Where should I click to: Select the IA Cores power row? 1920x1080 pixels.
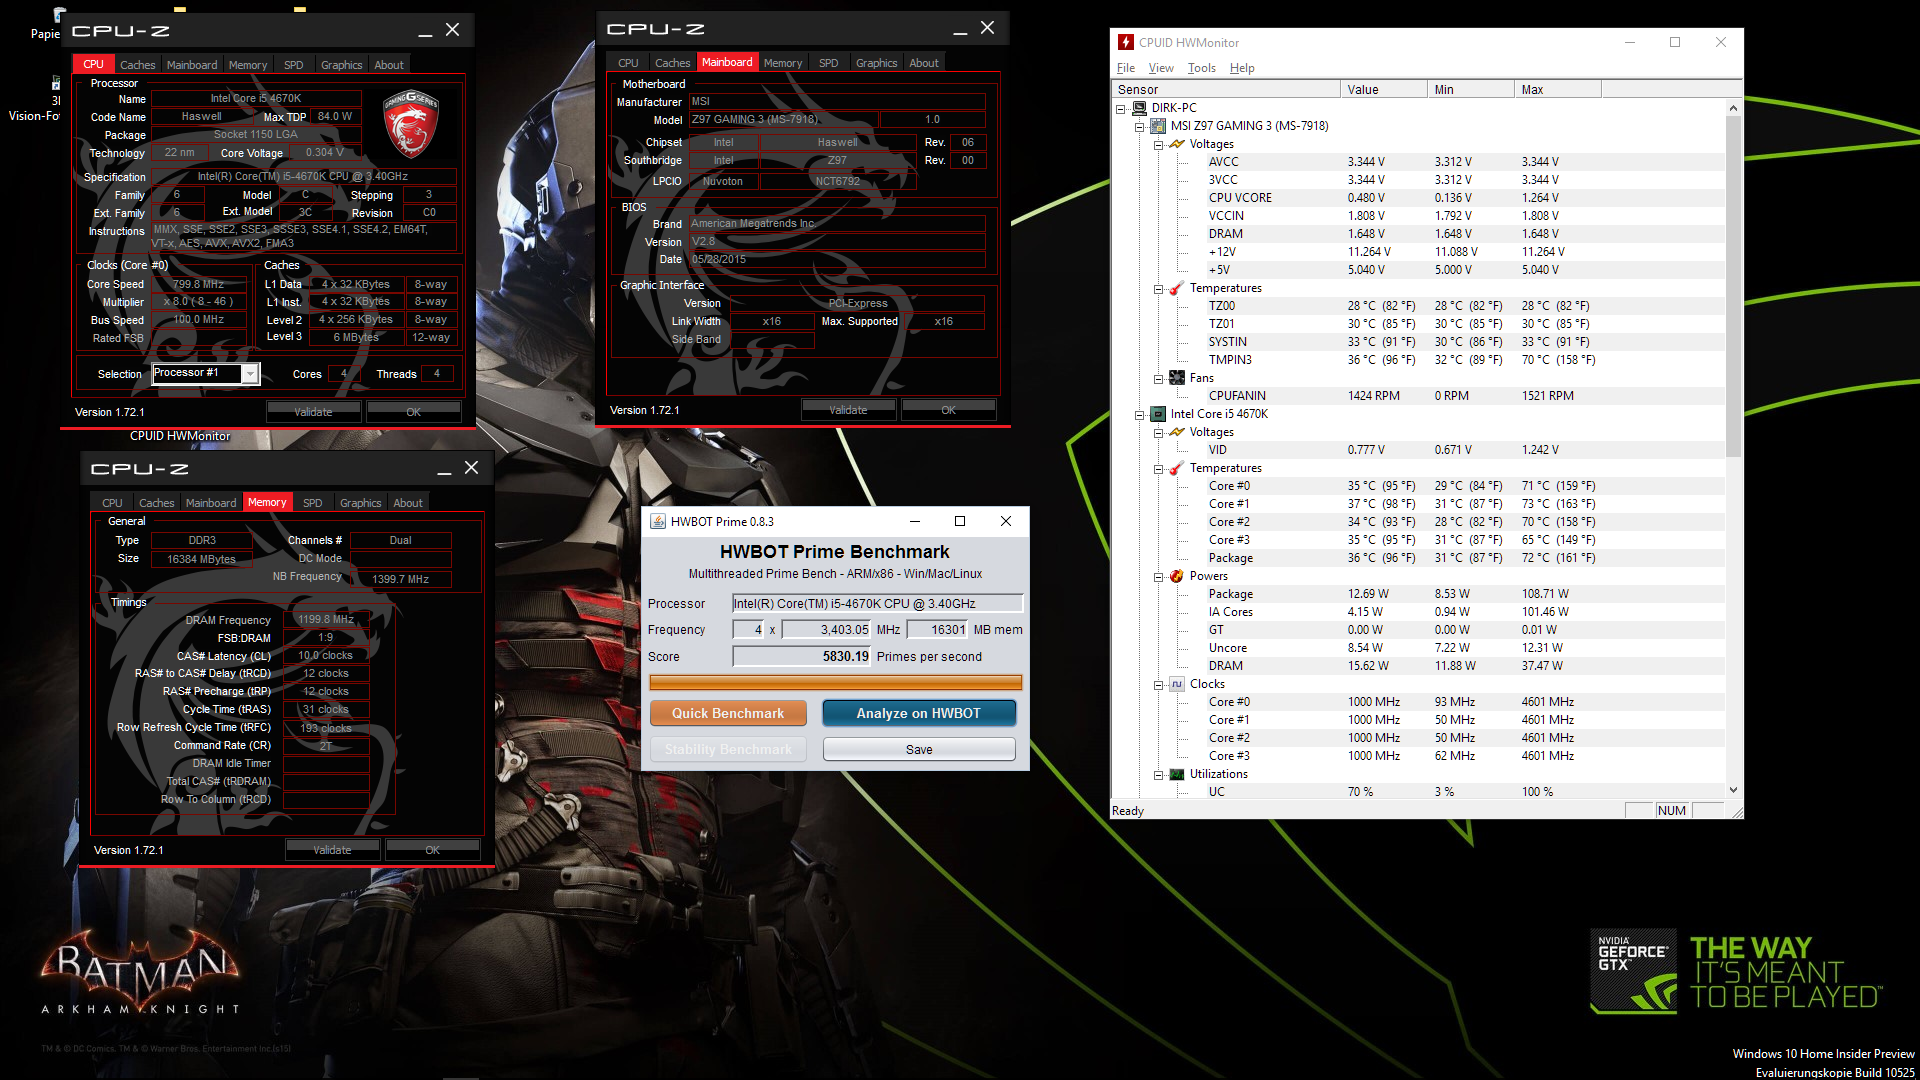click(1420, 612)
